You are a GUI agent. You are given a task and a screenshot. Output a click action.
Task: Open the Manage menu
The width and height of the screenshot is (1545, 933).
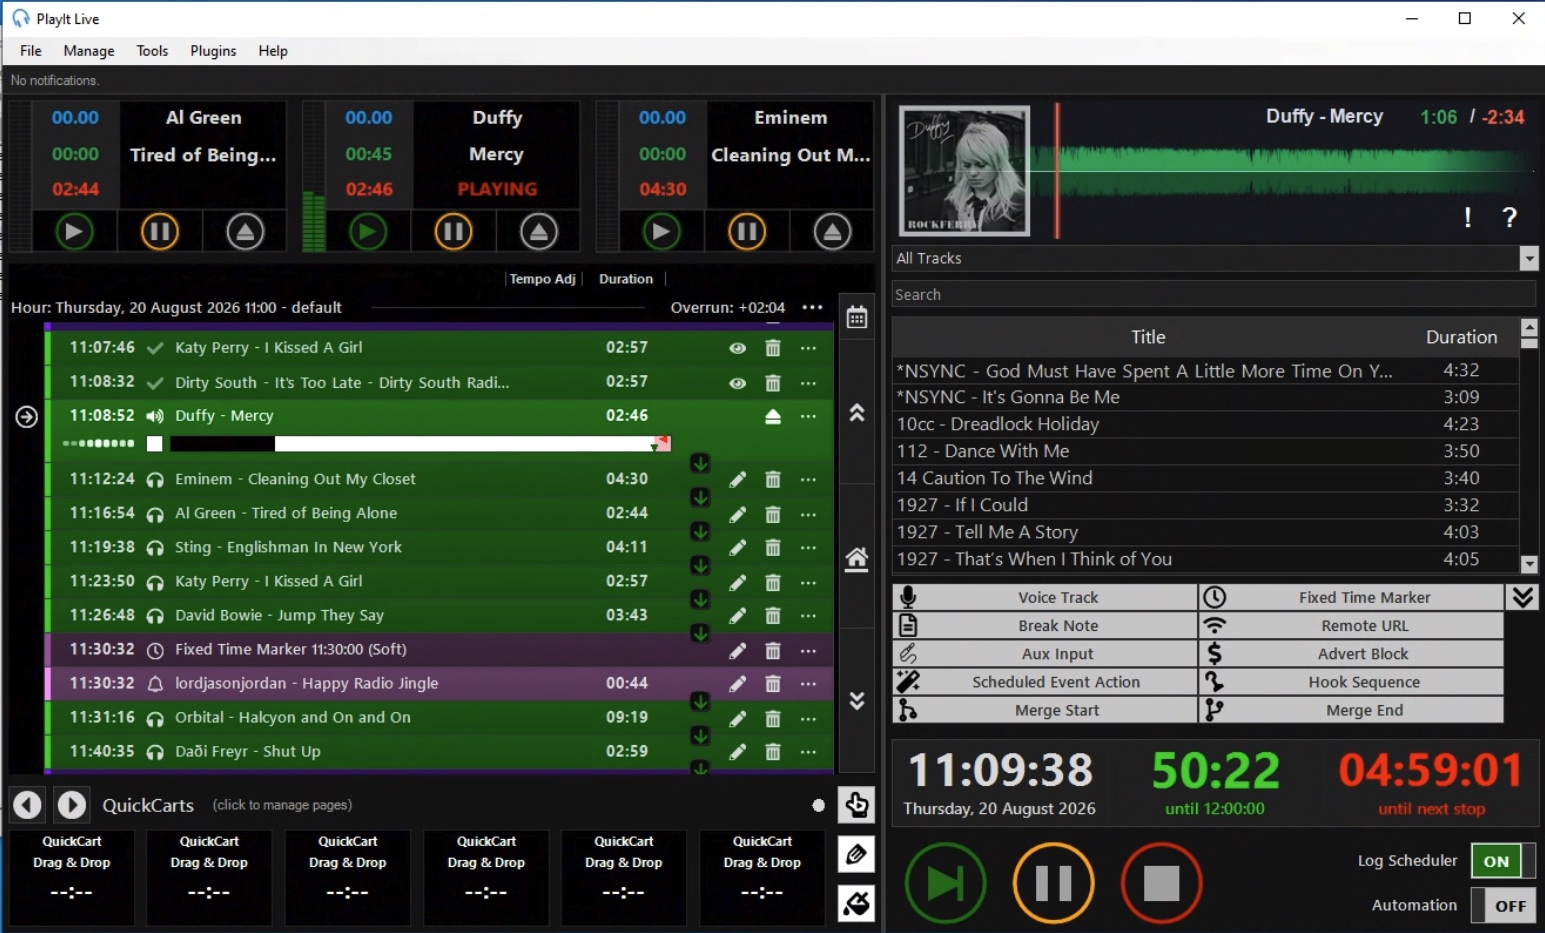click(89, 51)
